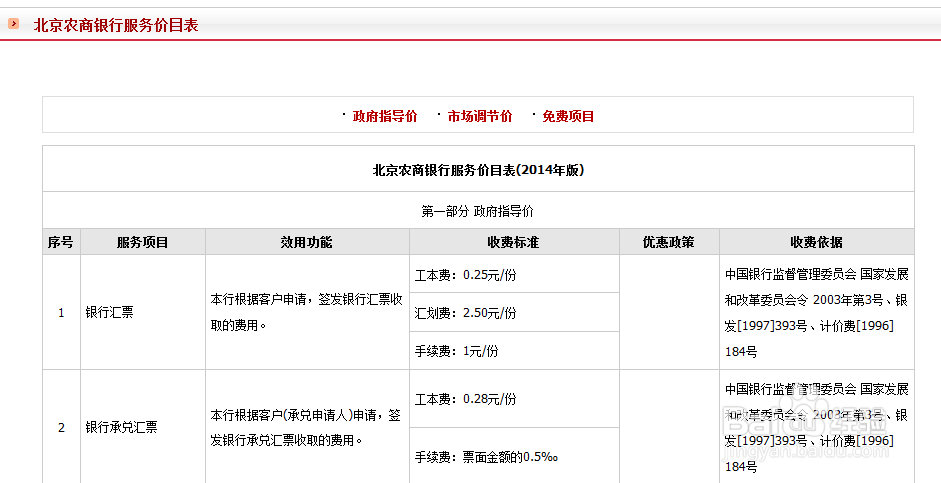Click the 签发银行汇票 description cell
941x483 pixels.
[307, 313]
